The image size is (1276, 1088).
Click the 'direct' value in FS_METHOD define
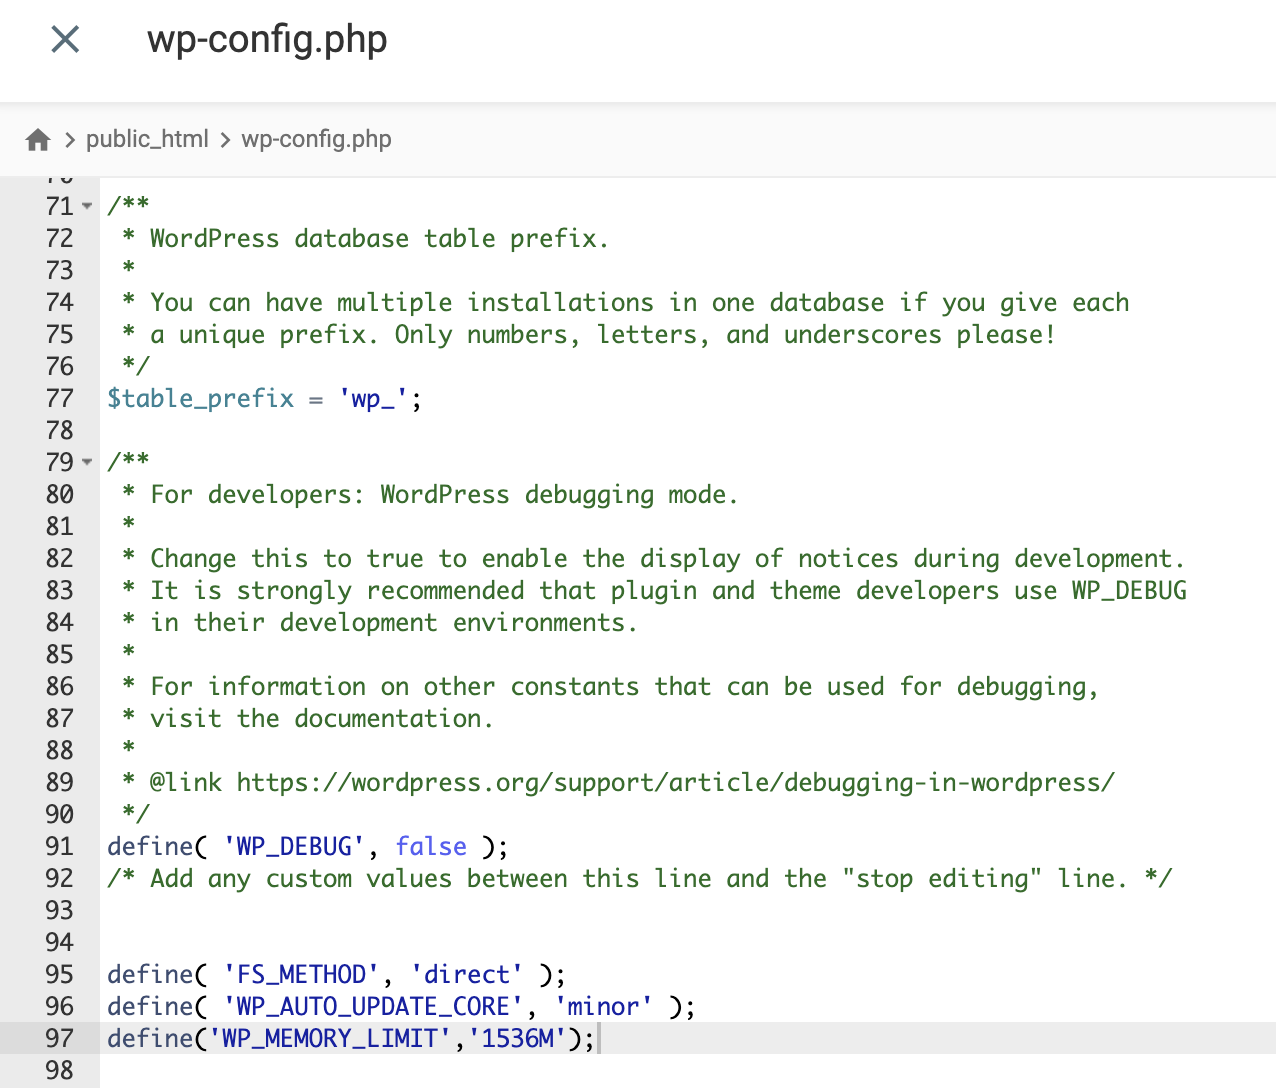465,974
